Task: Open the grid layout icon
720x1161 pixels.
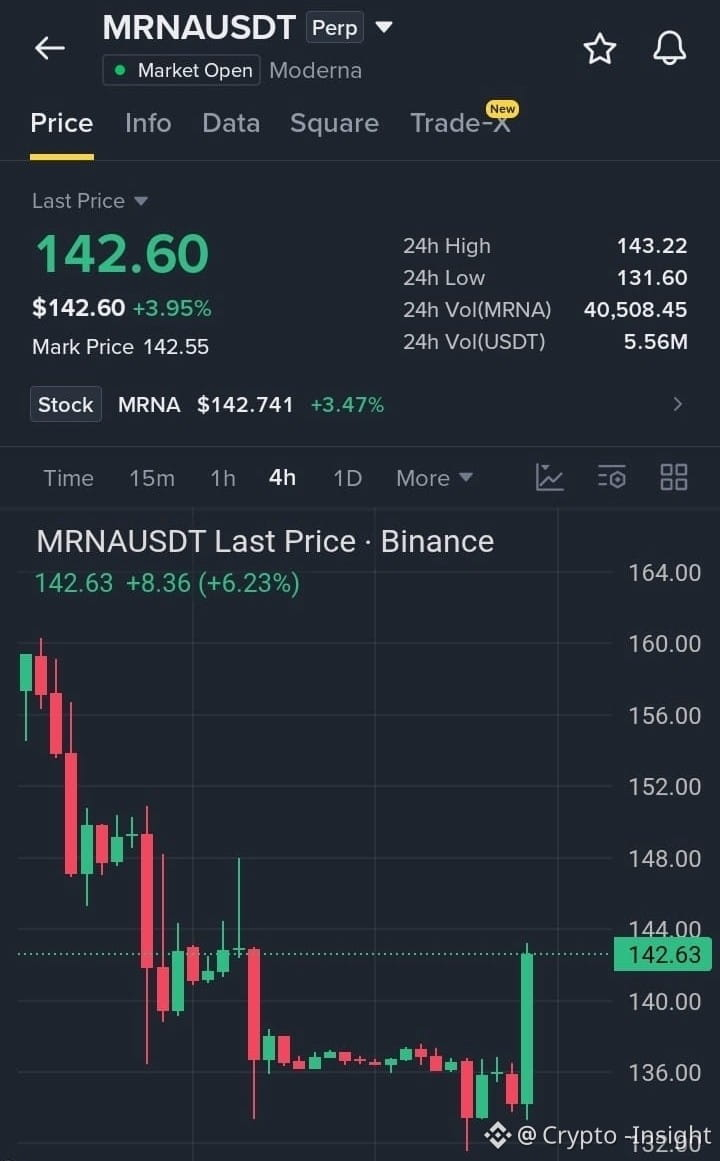Action: pos(673,478)
